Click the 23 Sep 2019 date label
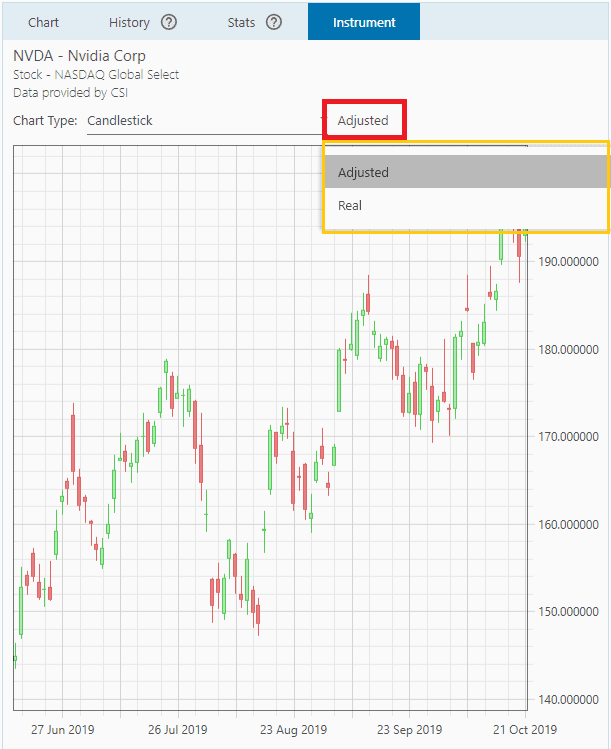This screenshot has width=611, height=749. (409, 730)
